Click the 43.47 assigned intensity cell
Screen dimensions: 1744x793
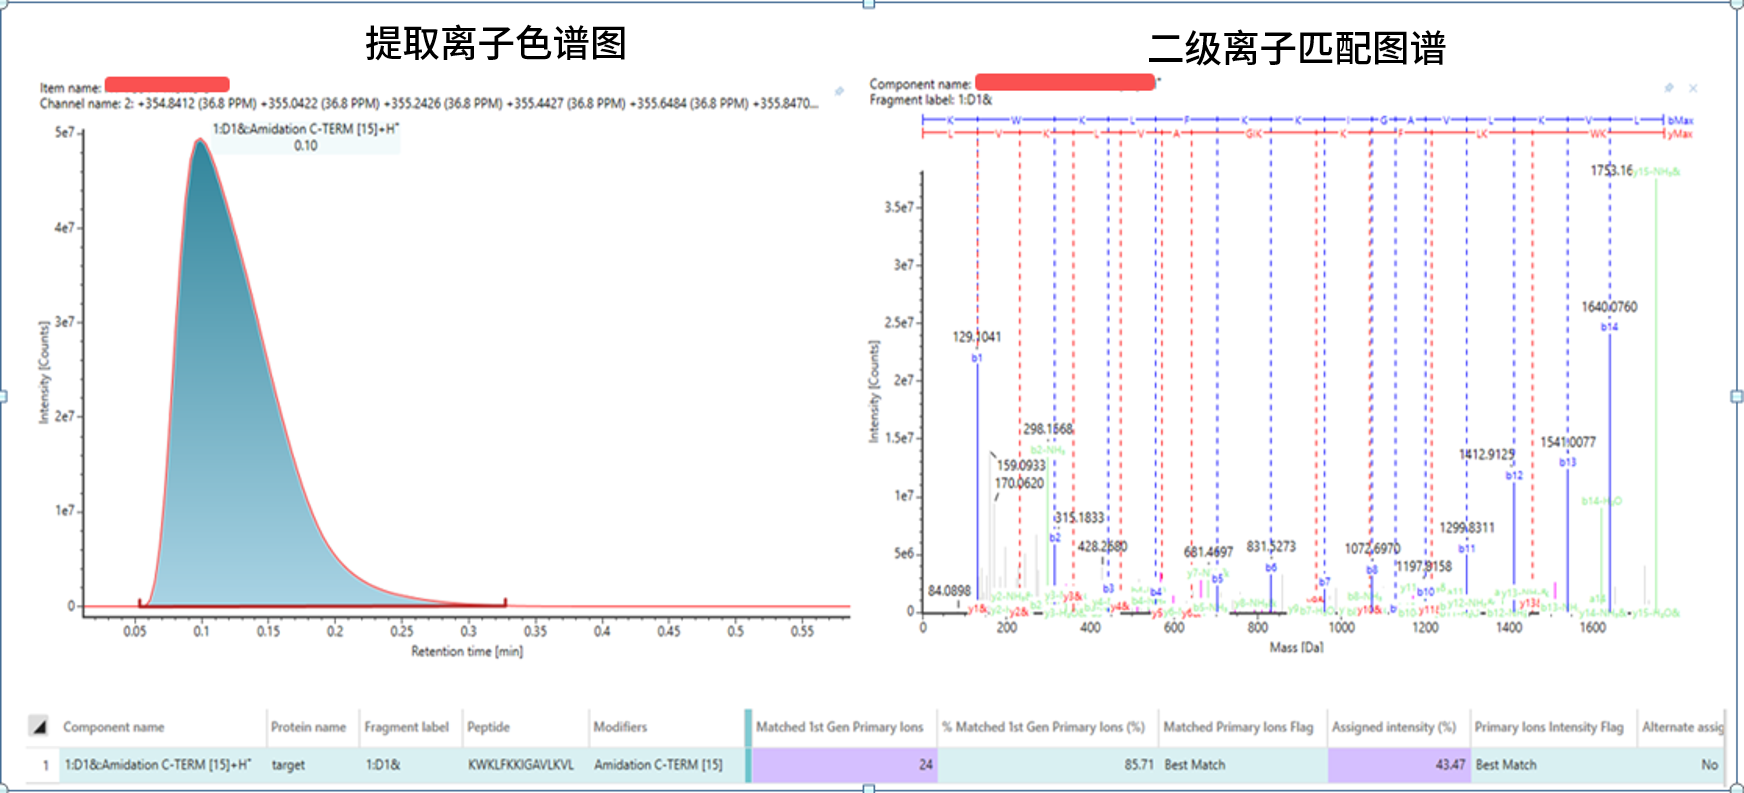[1398, 765]
